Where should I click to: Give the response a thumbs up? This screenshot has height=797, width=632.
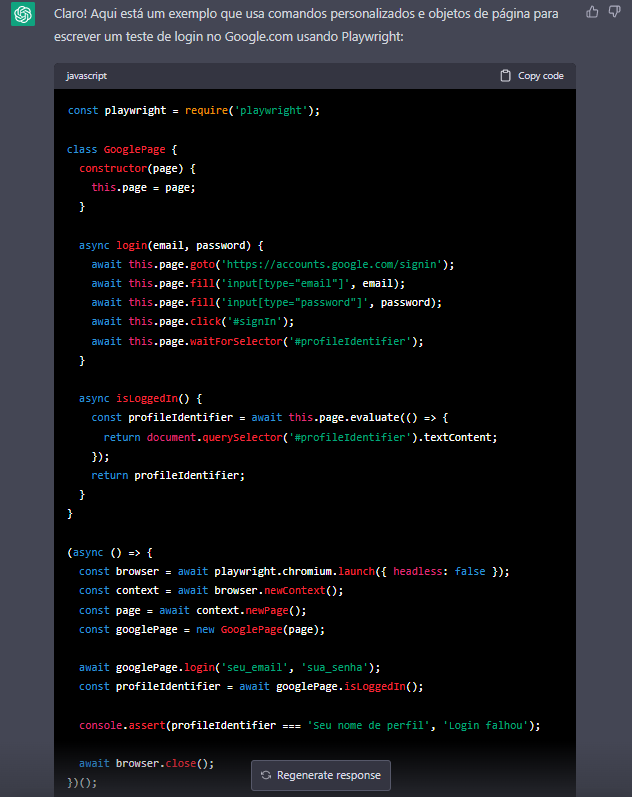click(592, 12)
